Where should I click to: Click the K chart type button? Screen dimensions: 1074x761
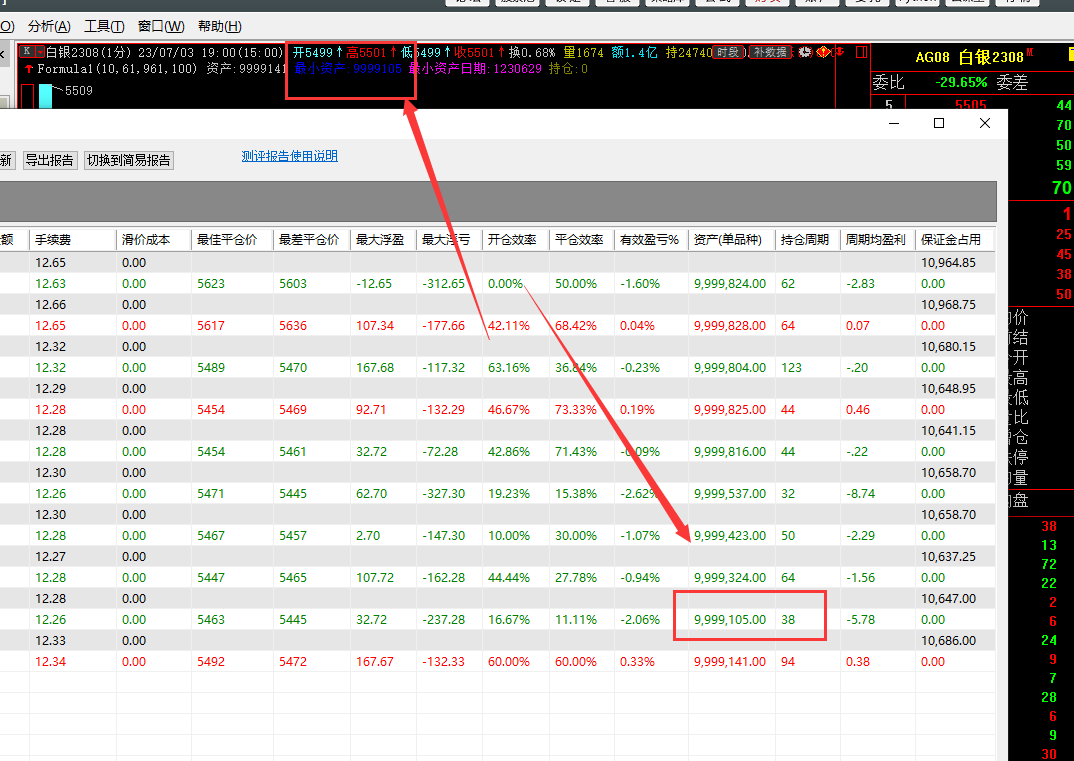click(26, 51)
